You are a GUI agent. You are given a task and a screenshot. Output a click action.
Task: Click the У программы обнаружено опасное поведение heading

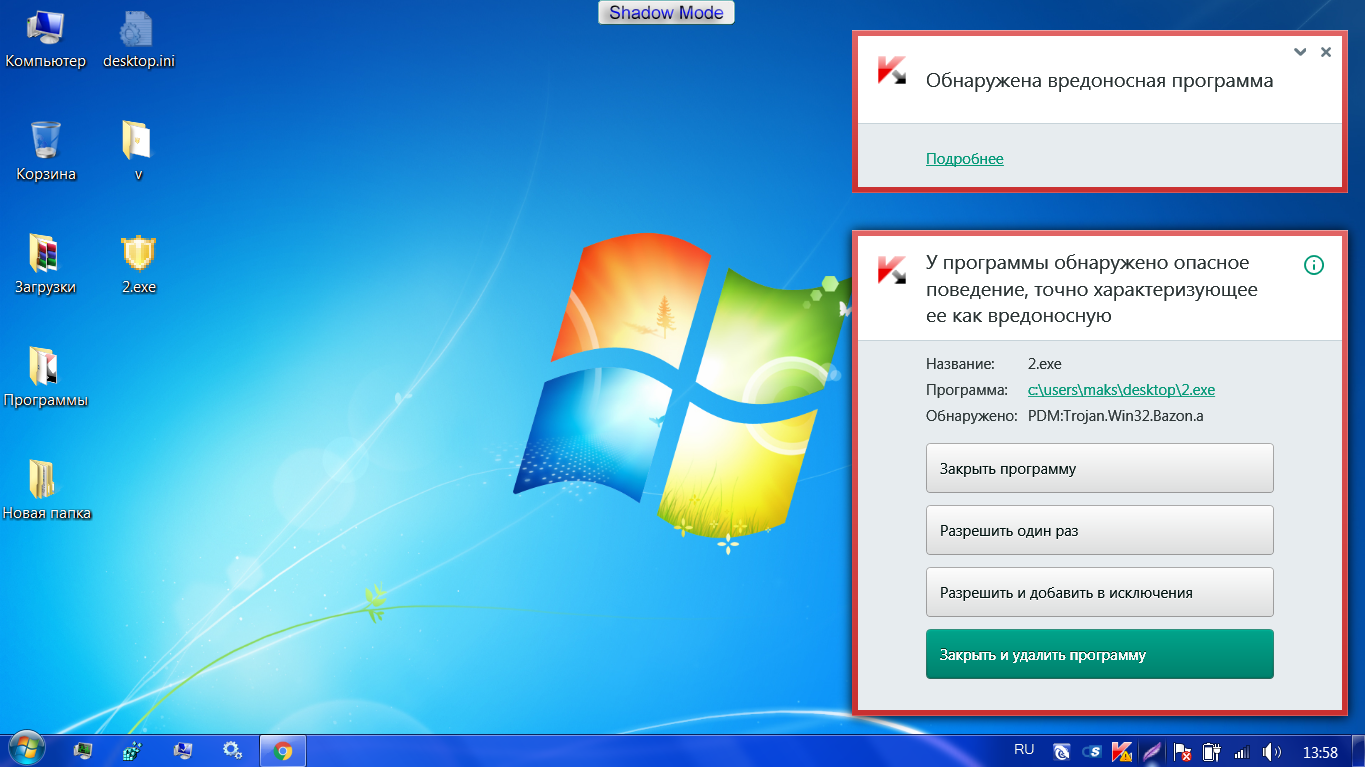(x=1092, y=289)
